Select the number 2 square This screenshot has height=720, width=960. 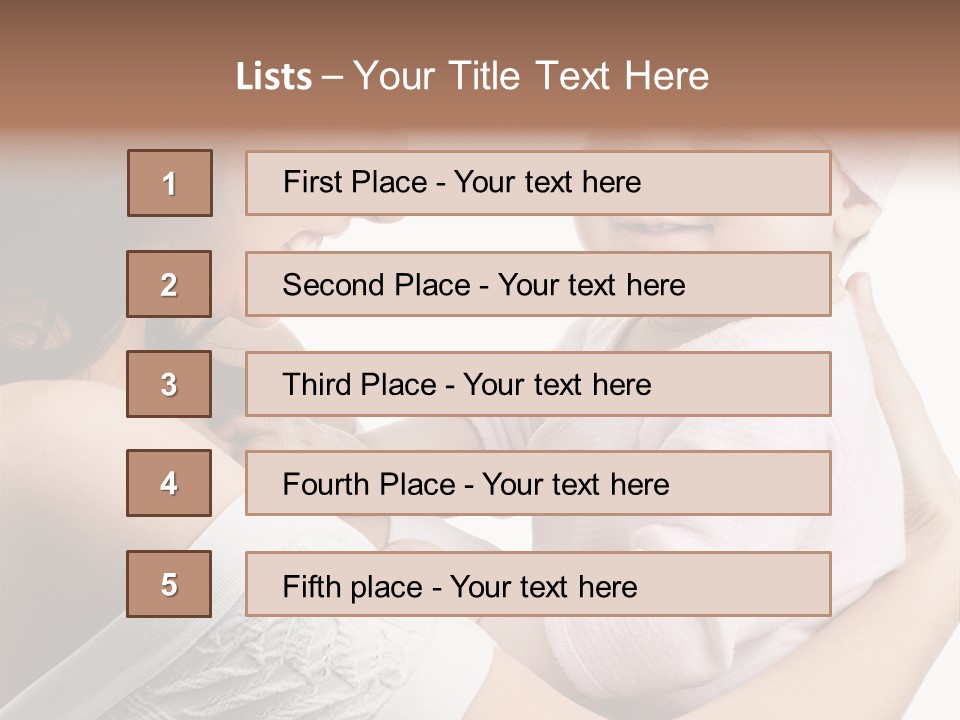pyautogui.click(x=169, y=284)
